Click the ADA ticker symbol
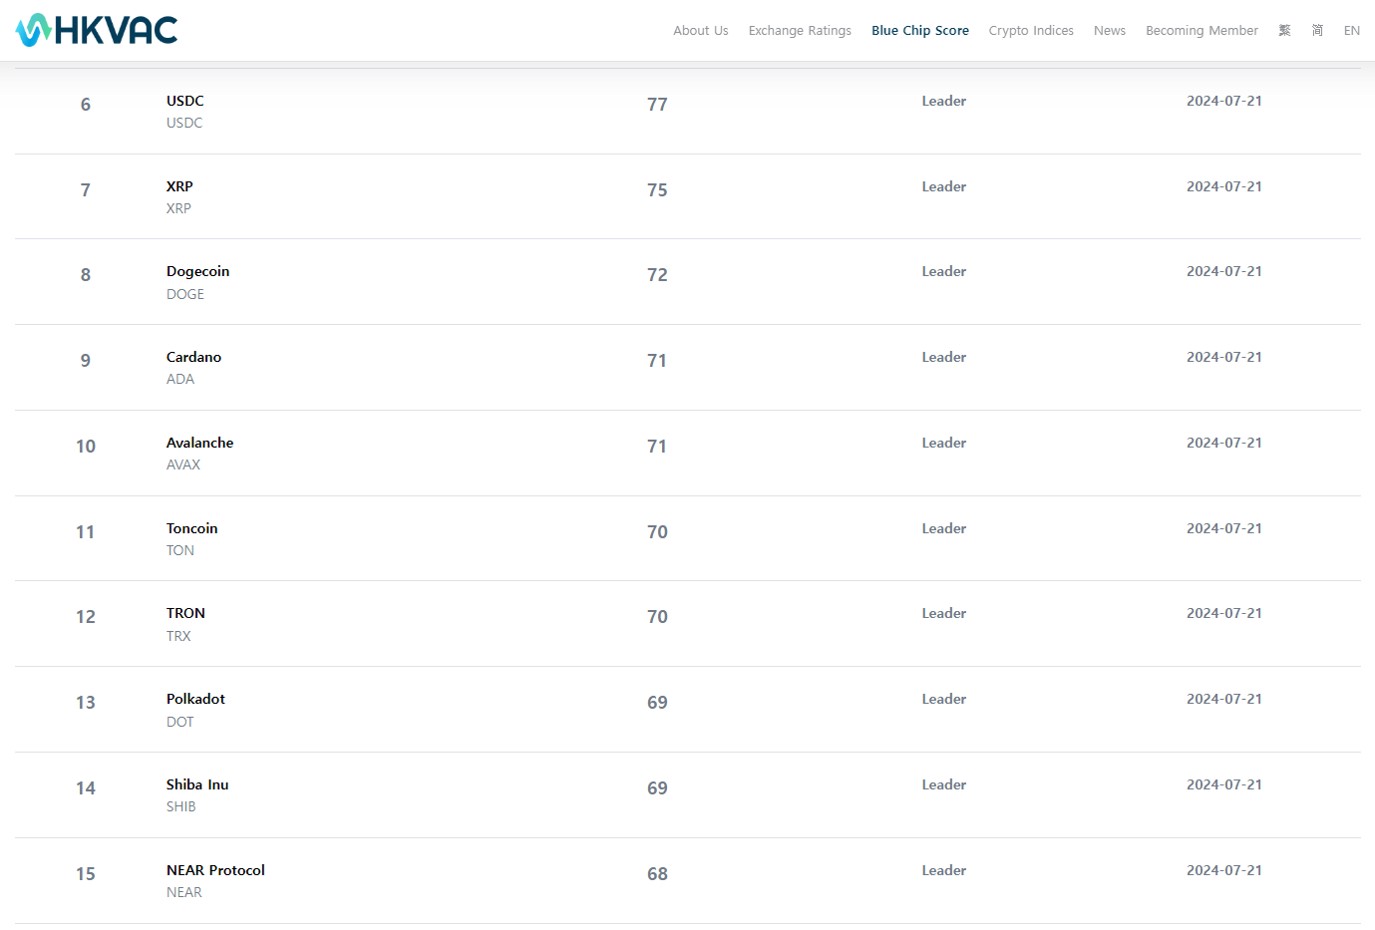Viewport: 1375px width, 930px height. [x=180, y=379]
